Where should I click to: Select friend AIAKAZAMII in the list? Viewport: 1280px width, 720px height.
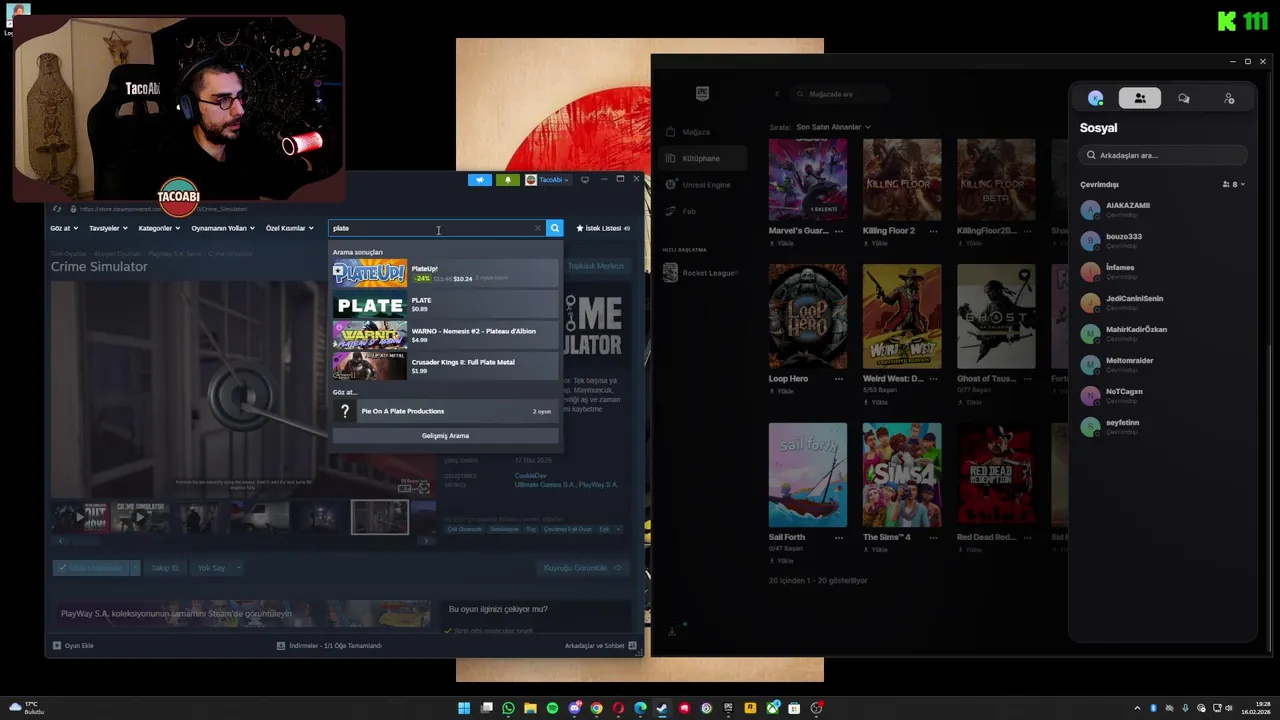point(1163,210)
